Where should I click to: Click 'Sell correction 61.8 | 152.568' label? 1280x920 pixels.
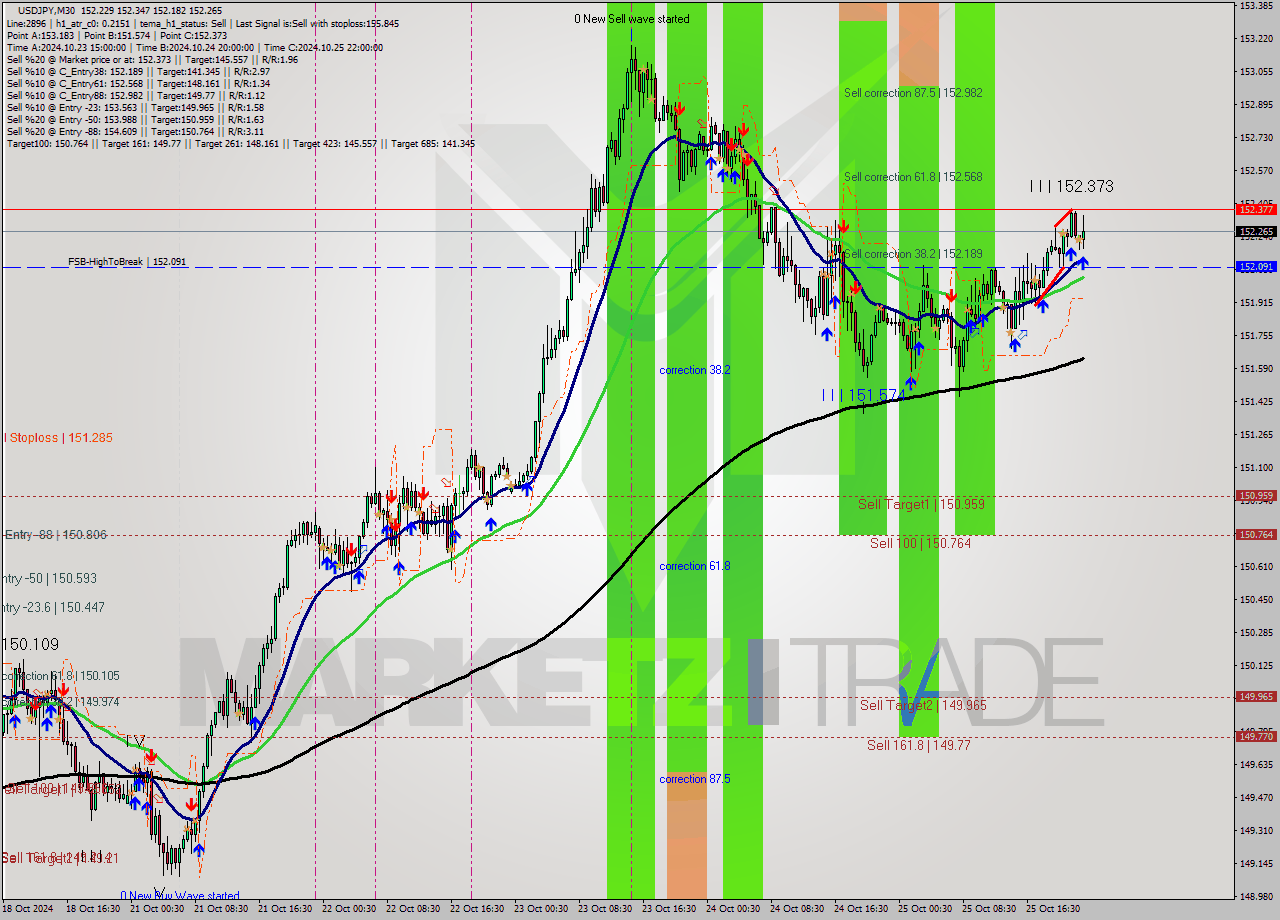pos(913,176)
